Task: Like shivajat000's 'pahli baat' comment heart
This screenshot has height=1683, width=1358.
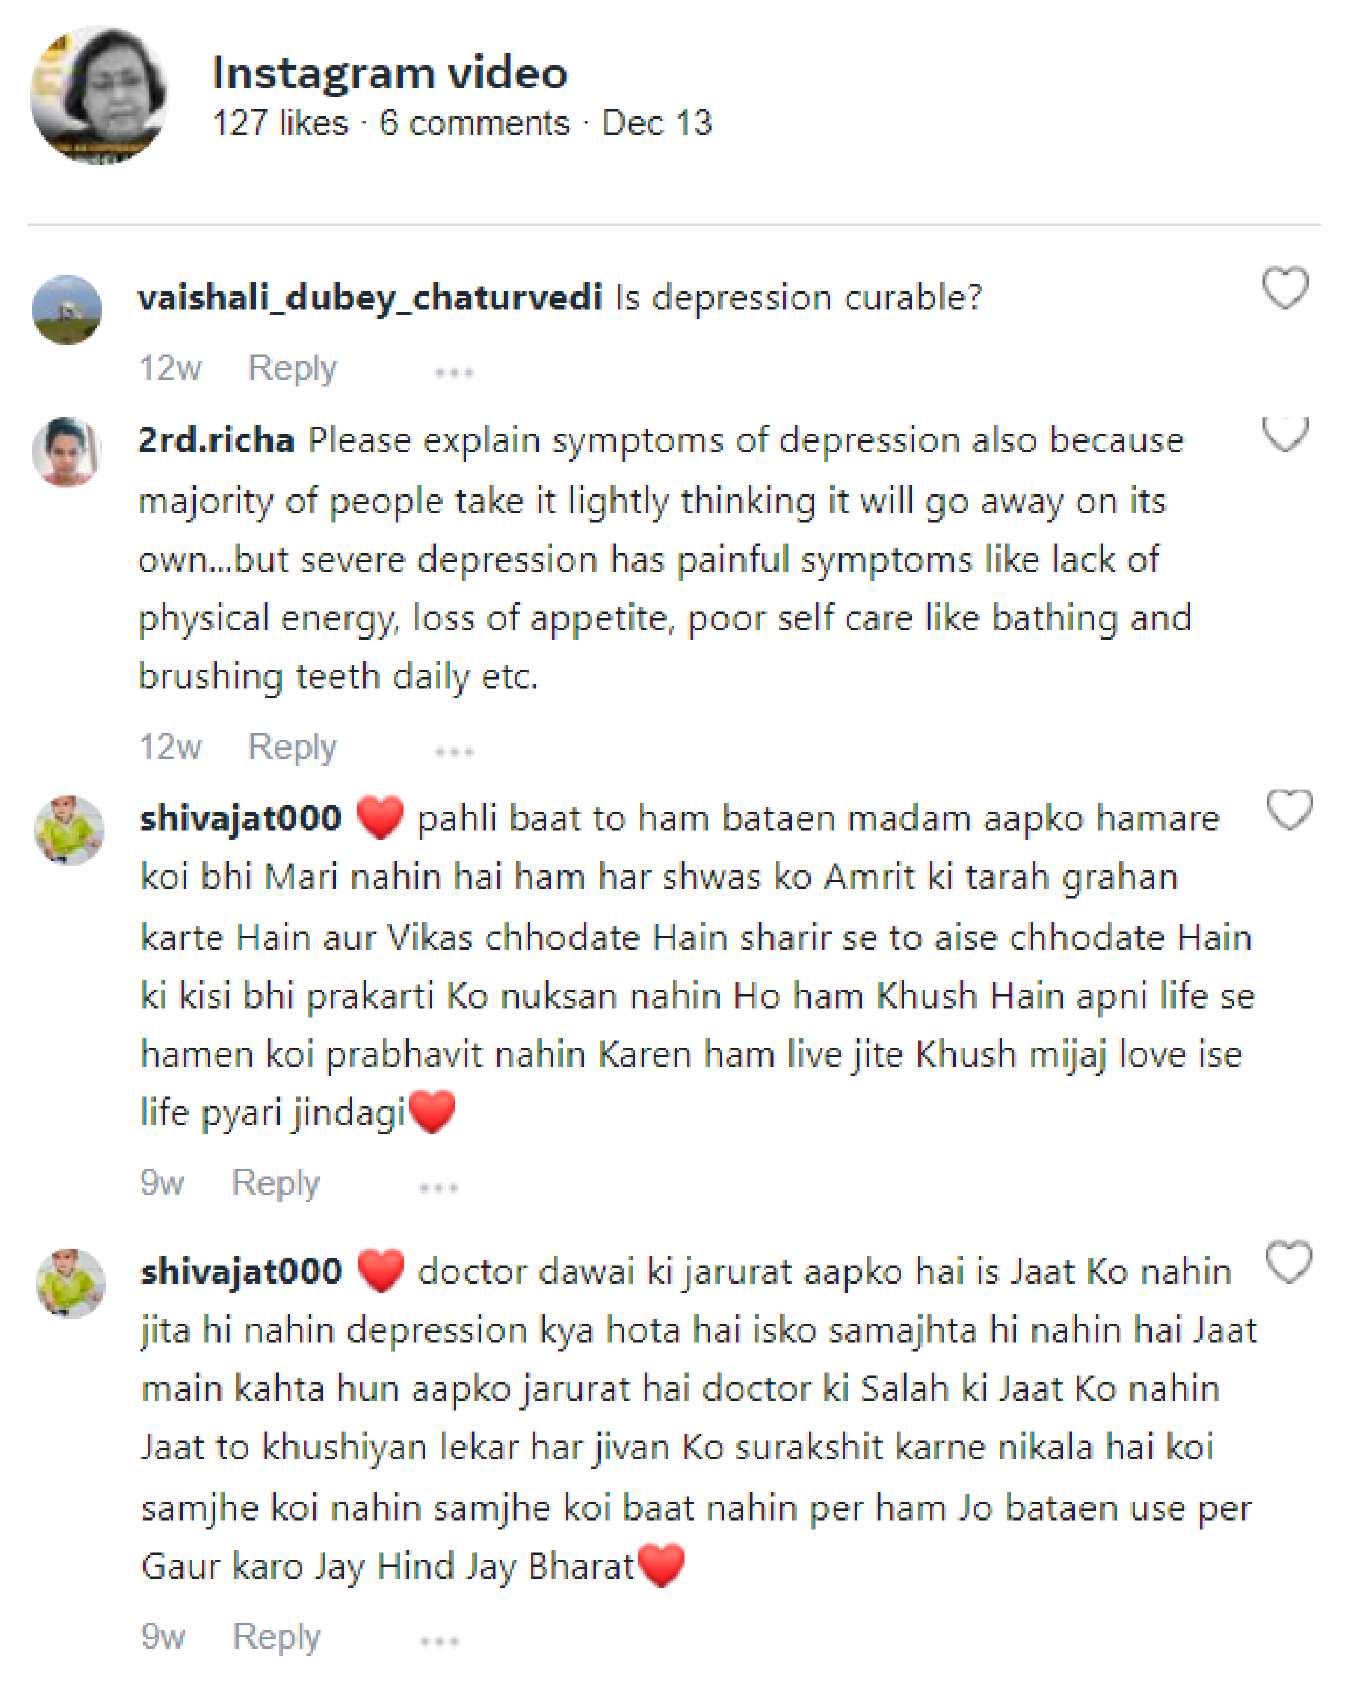Action: 1289,809
